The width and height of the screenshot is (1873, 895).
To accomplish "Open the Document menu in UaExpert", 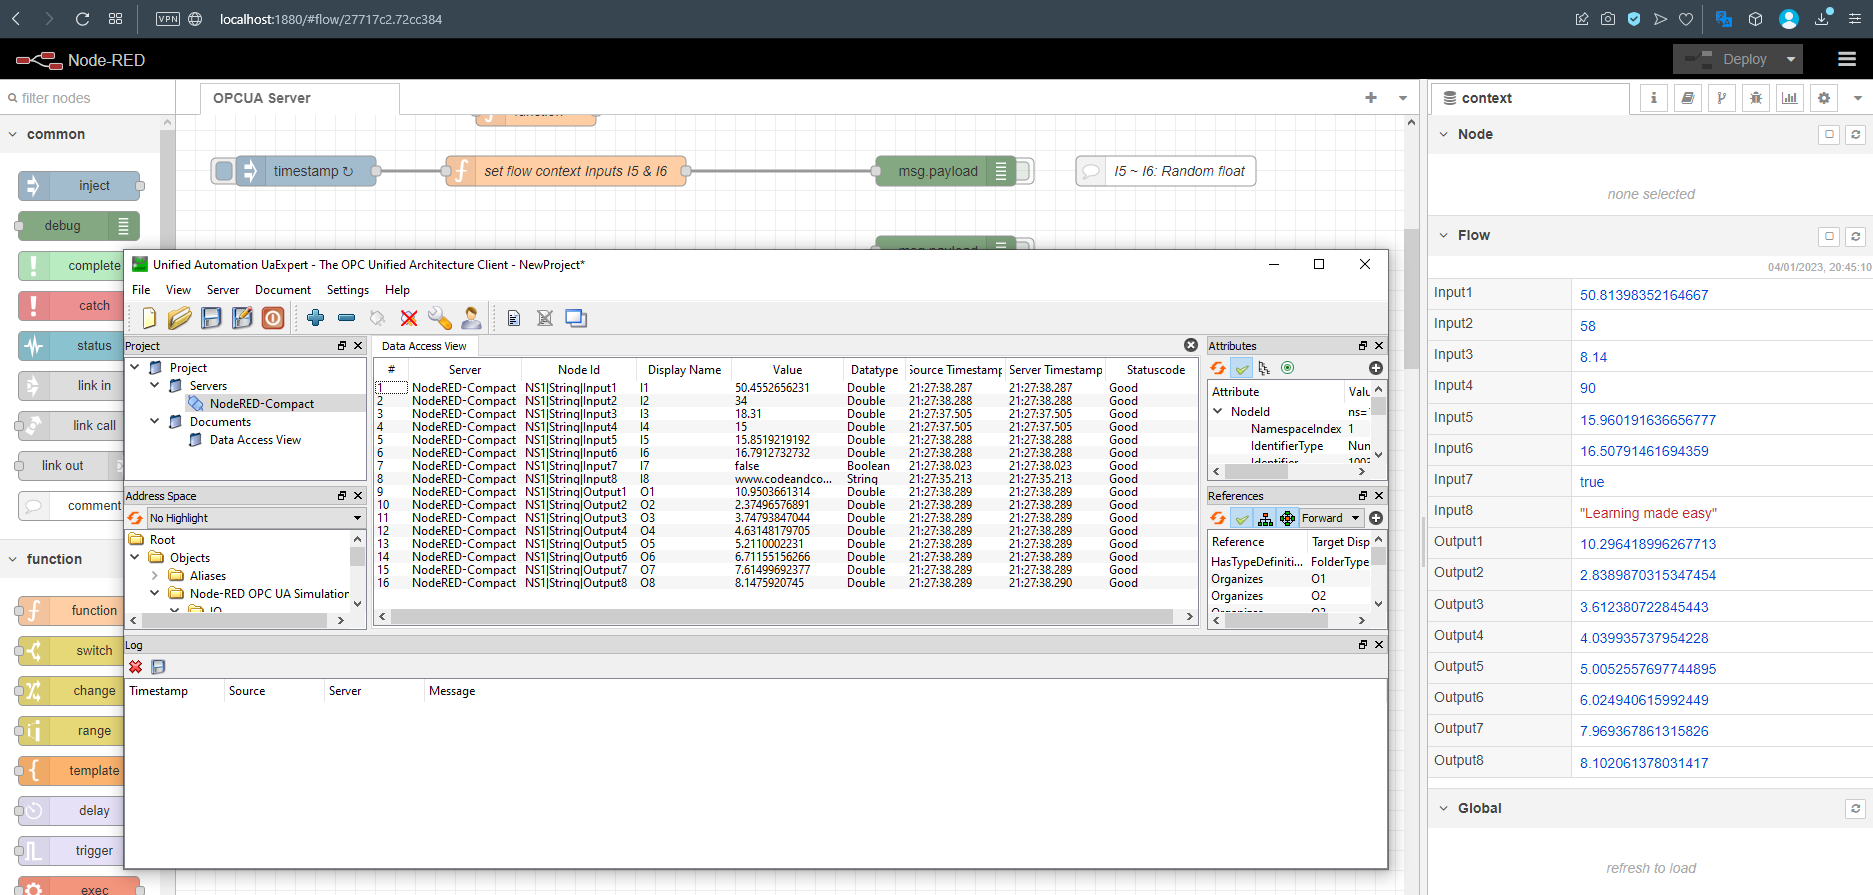I will [x=283, y=290].
